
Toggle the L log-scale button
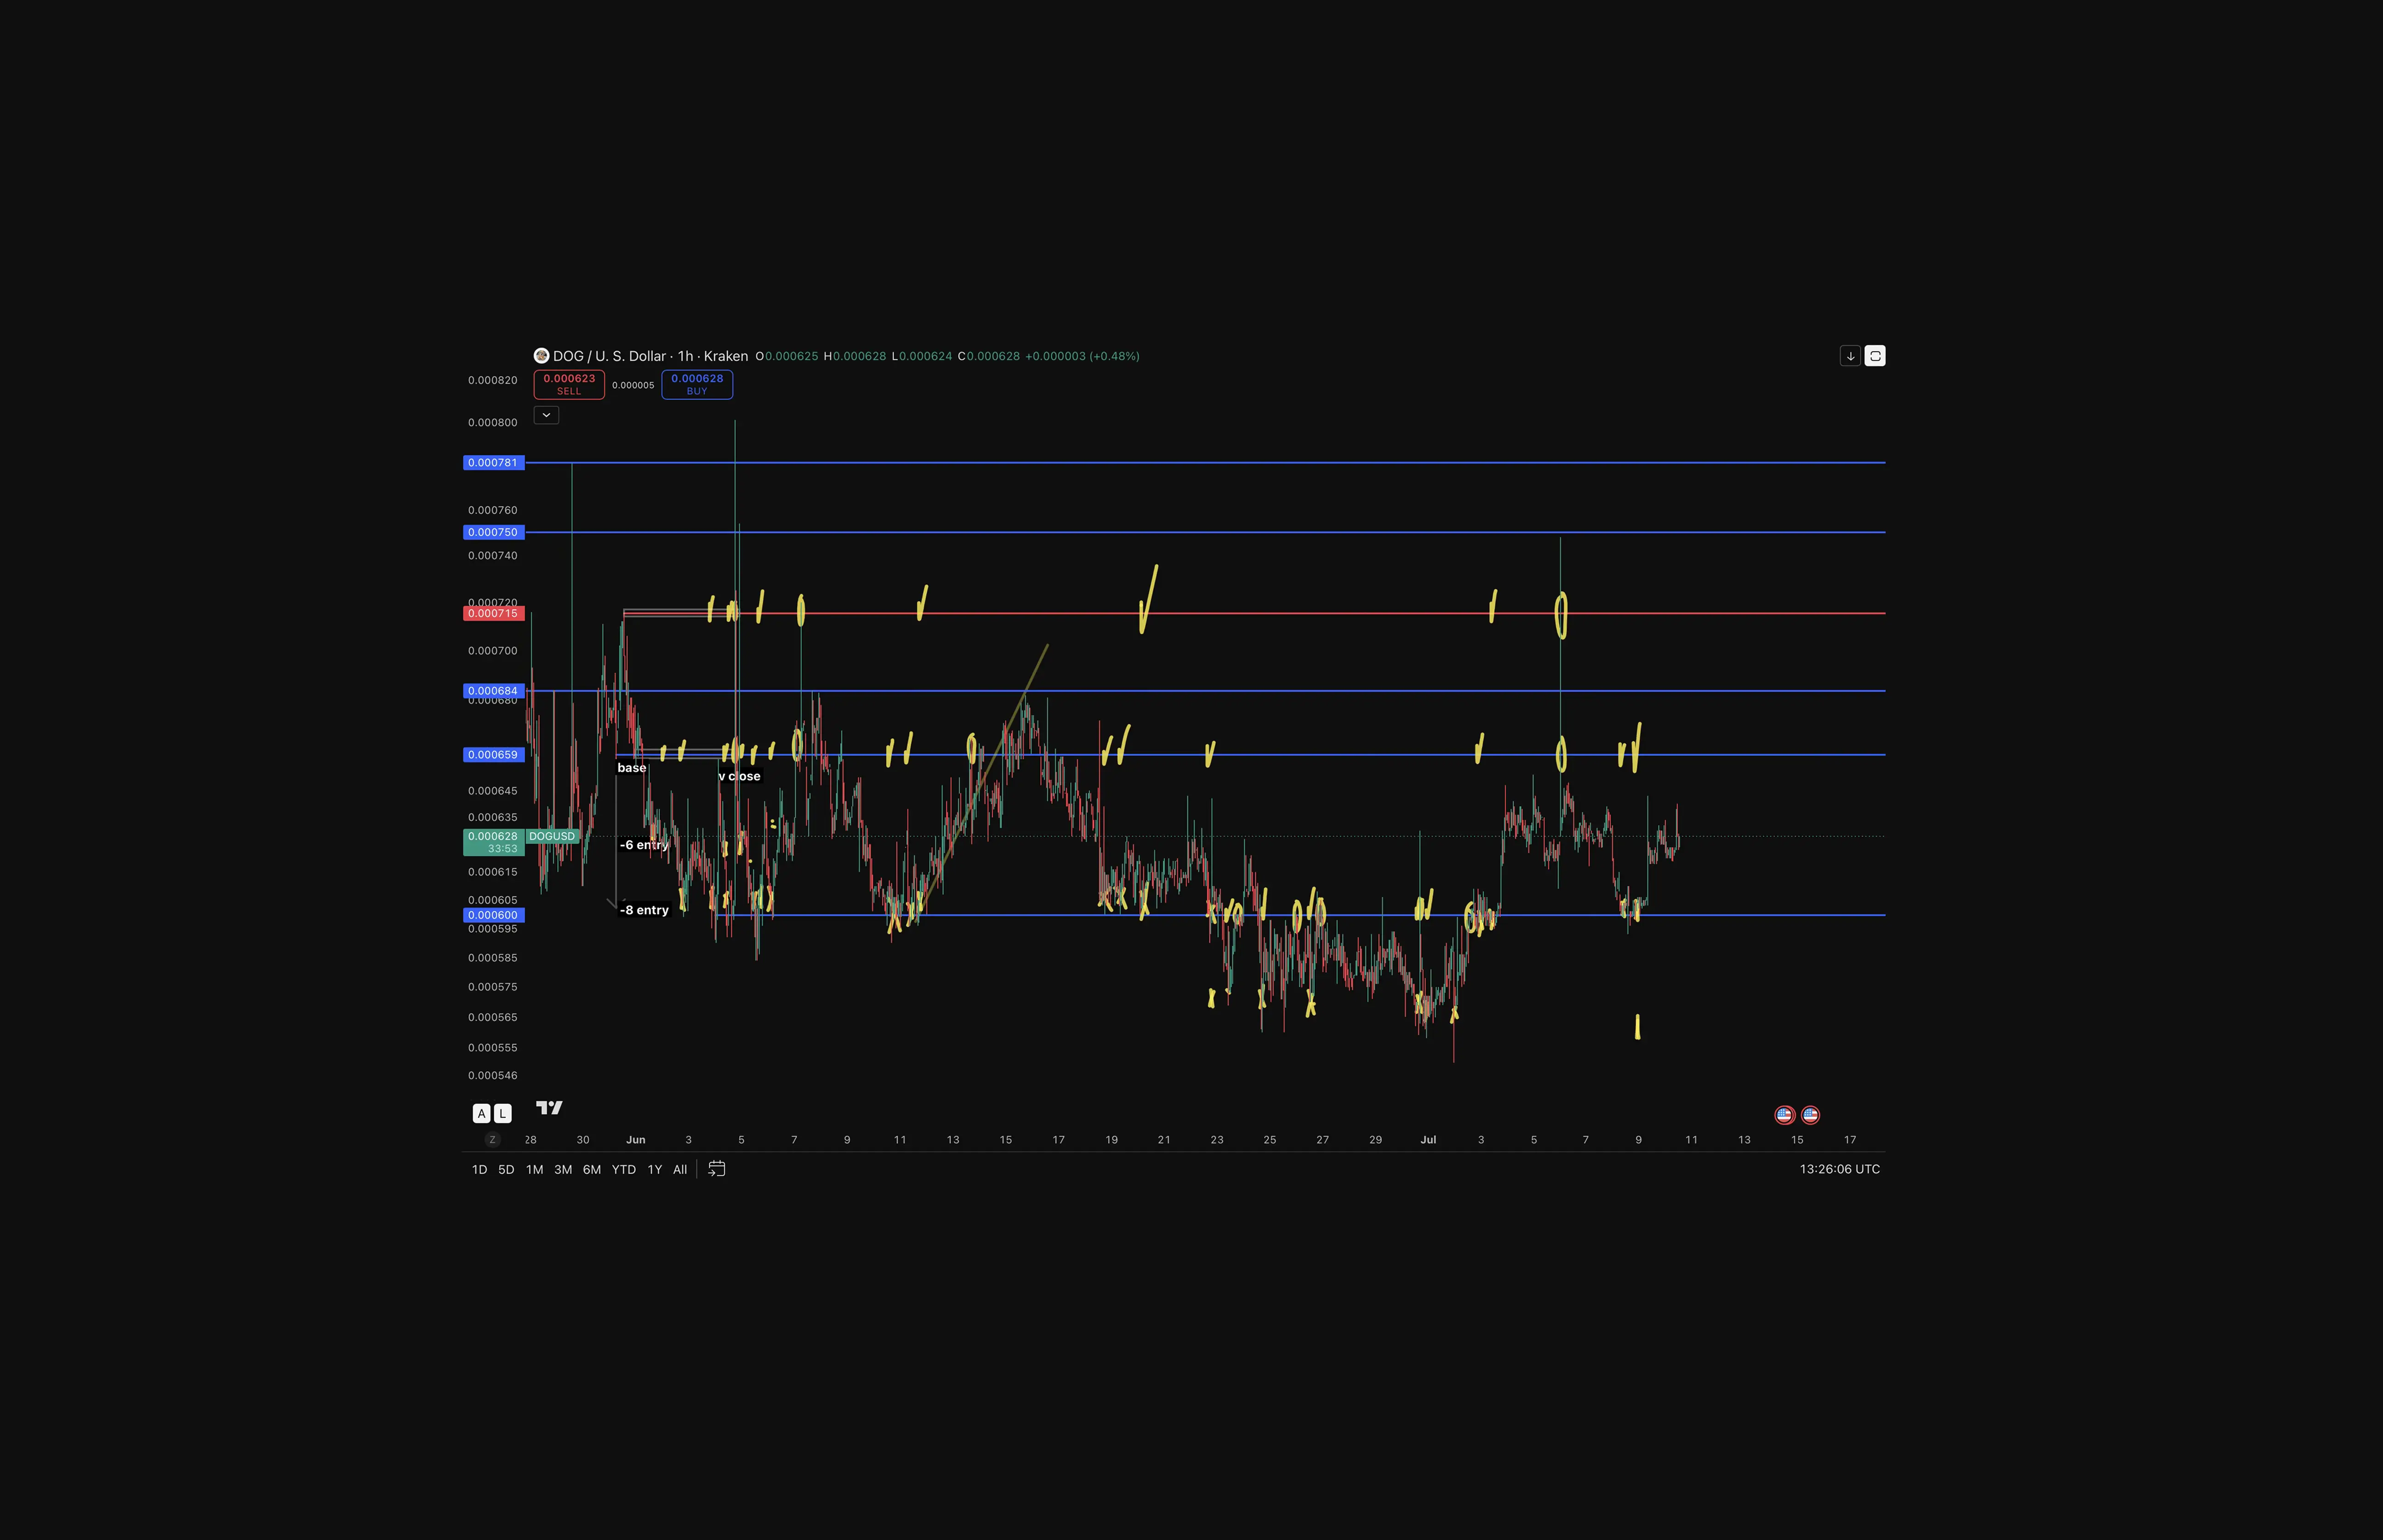click(503, 1113)
